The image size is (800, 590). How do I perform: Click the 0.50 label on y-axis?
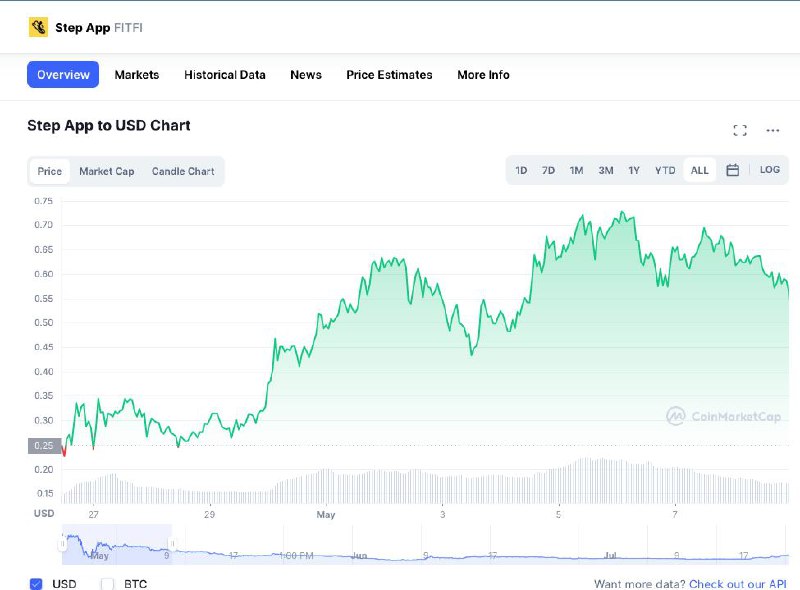[43, 323]
